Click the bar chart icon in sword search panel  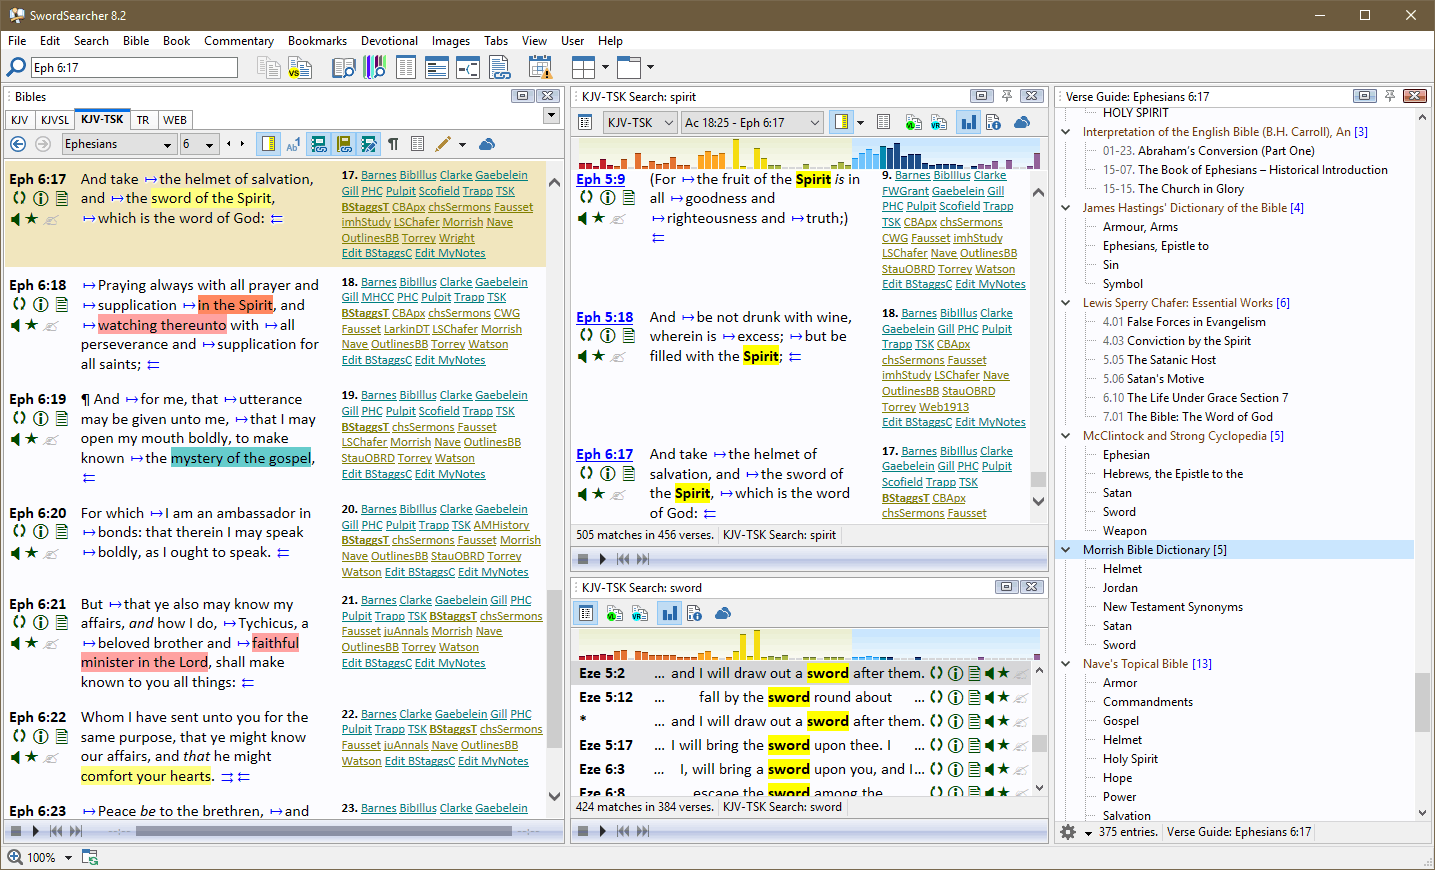(669, 613)
